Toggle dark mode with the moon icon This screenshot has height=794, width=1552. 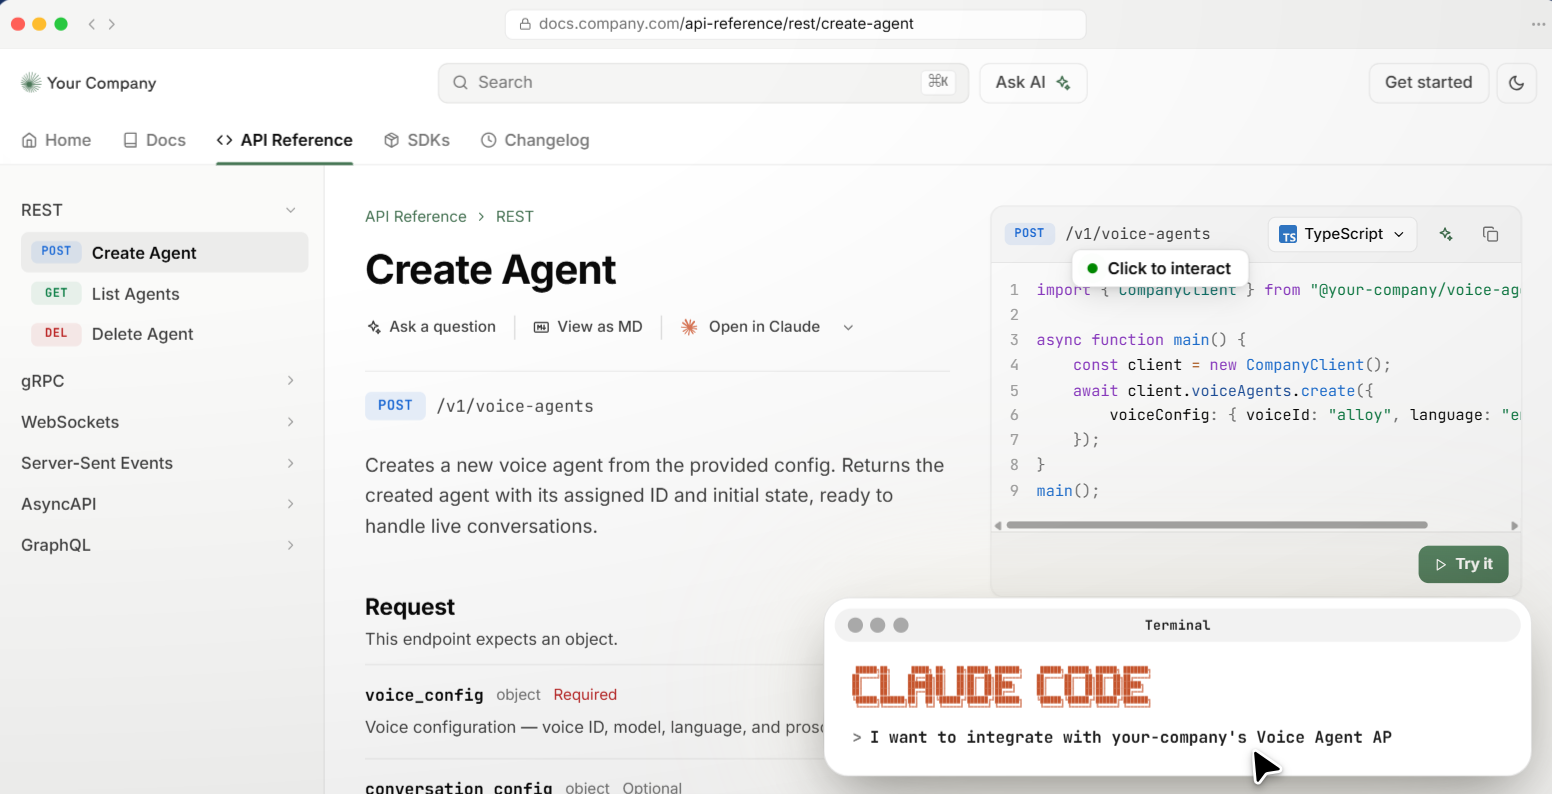coord(1516,83)
